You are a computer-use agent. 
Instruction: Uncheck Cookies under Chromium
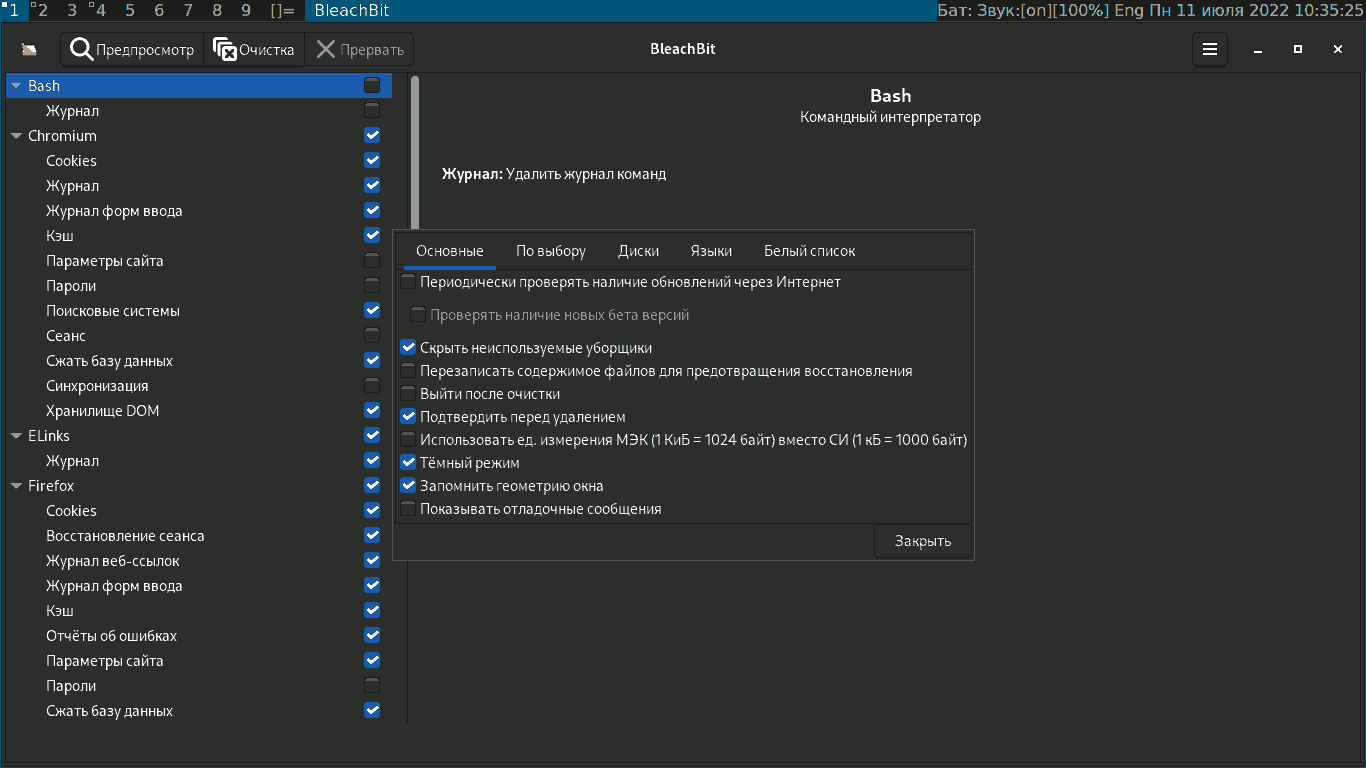coord(372,161)
